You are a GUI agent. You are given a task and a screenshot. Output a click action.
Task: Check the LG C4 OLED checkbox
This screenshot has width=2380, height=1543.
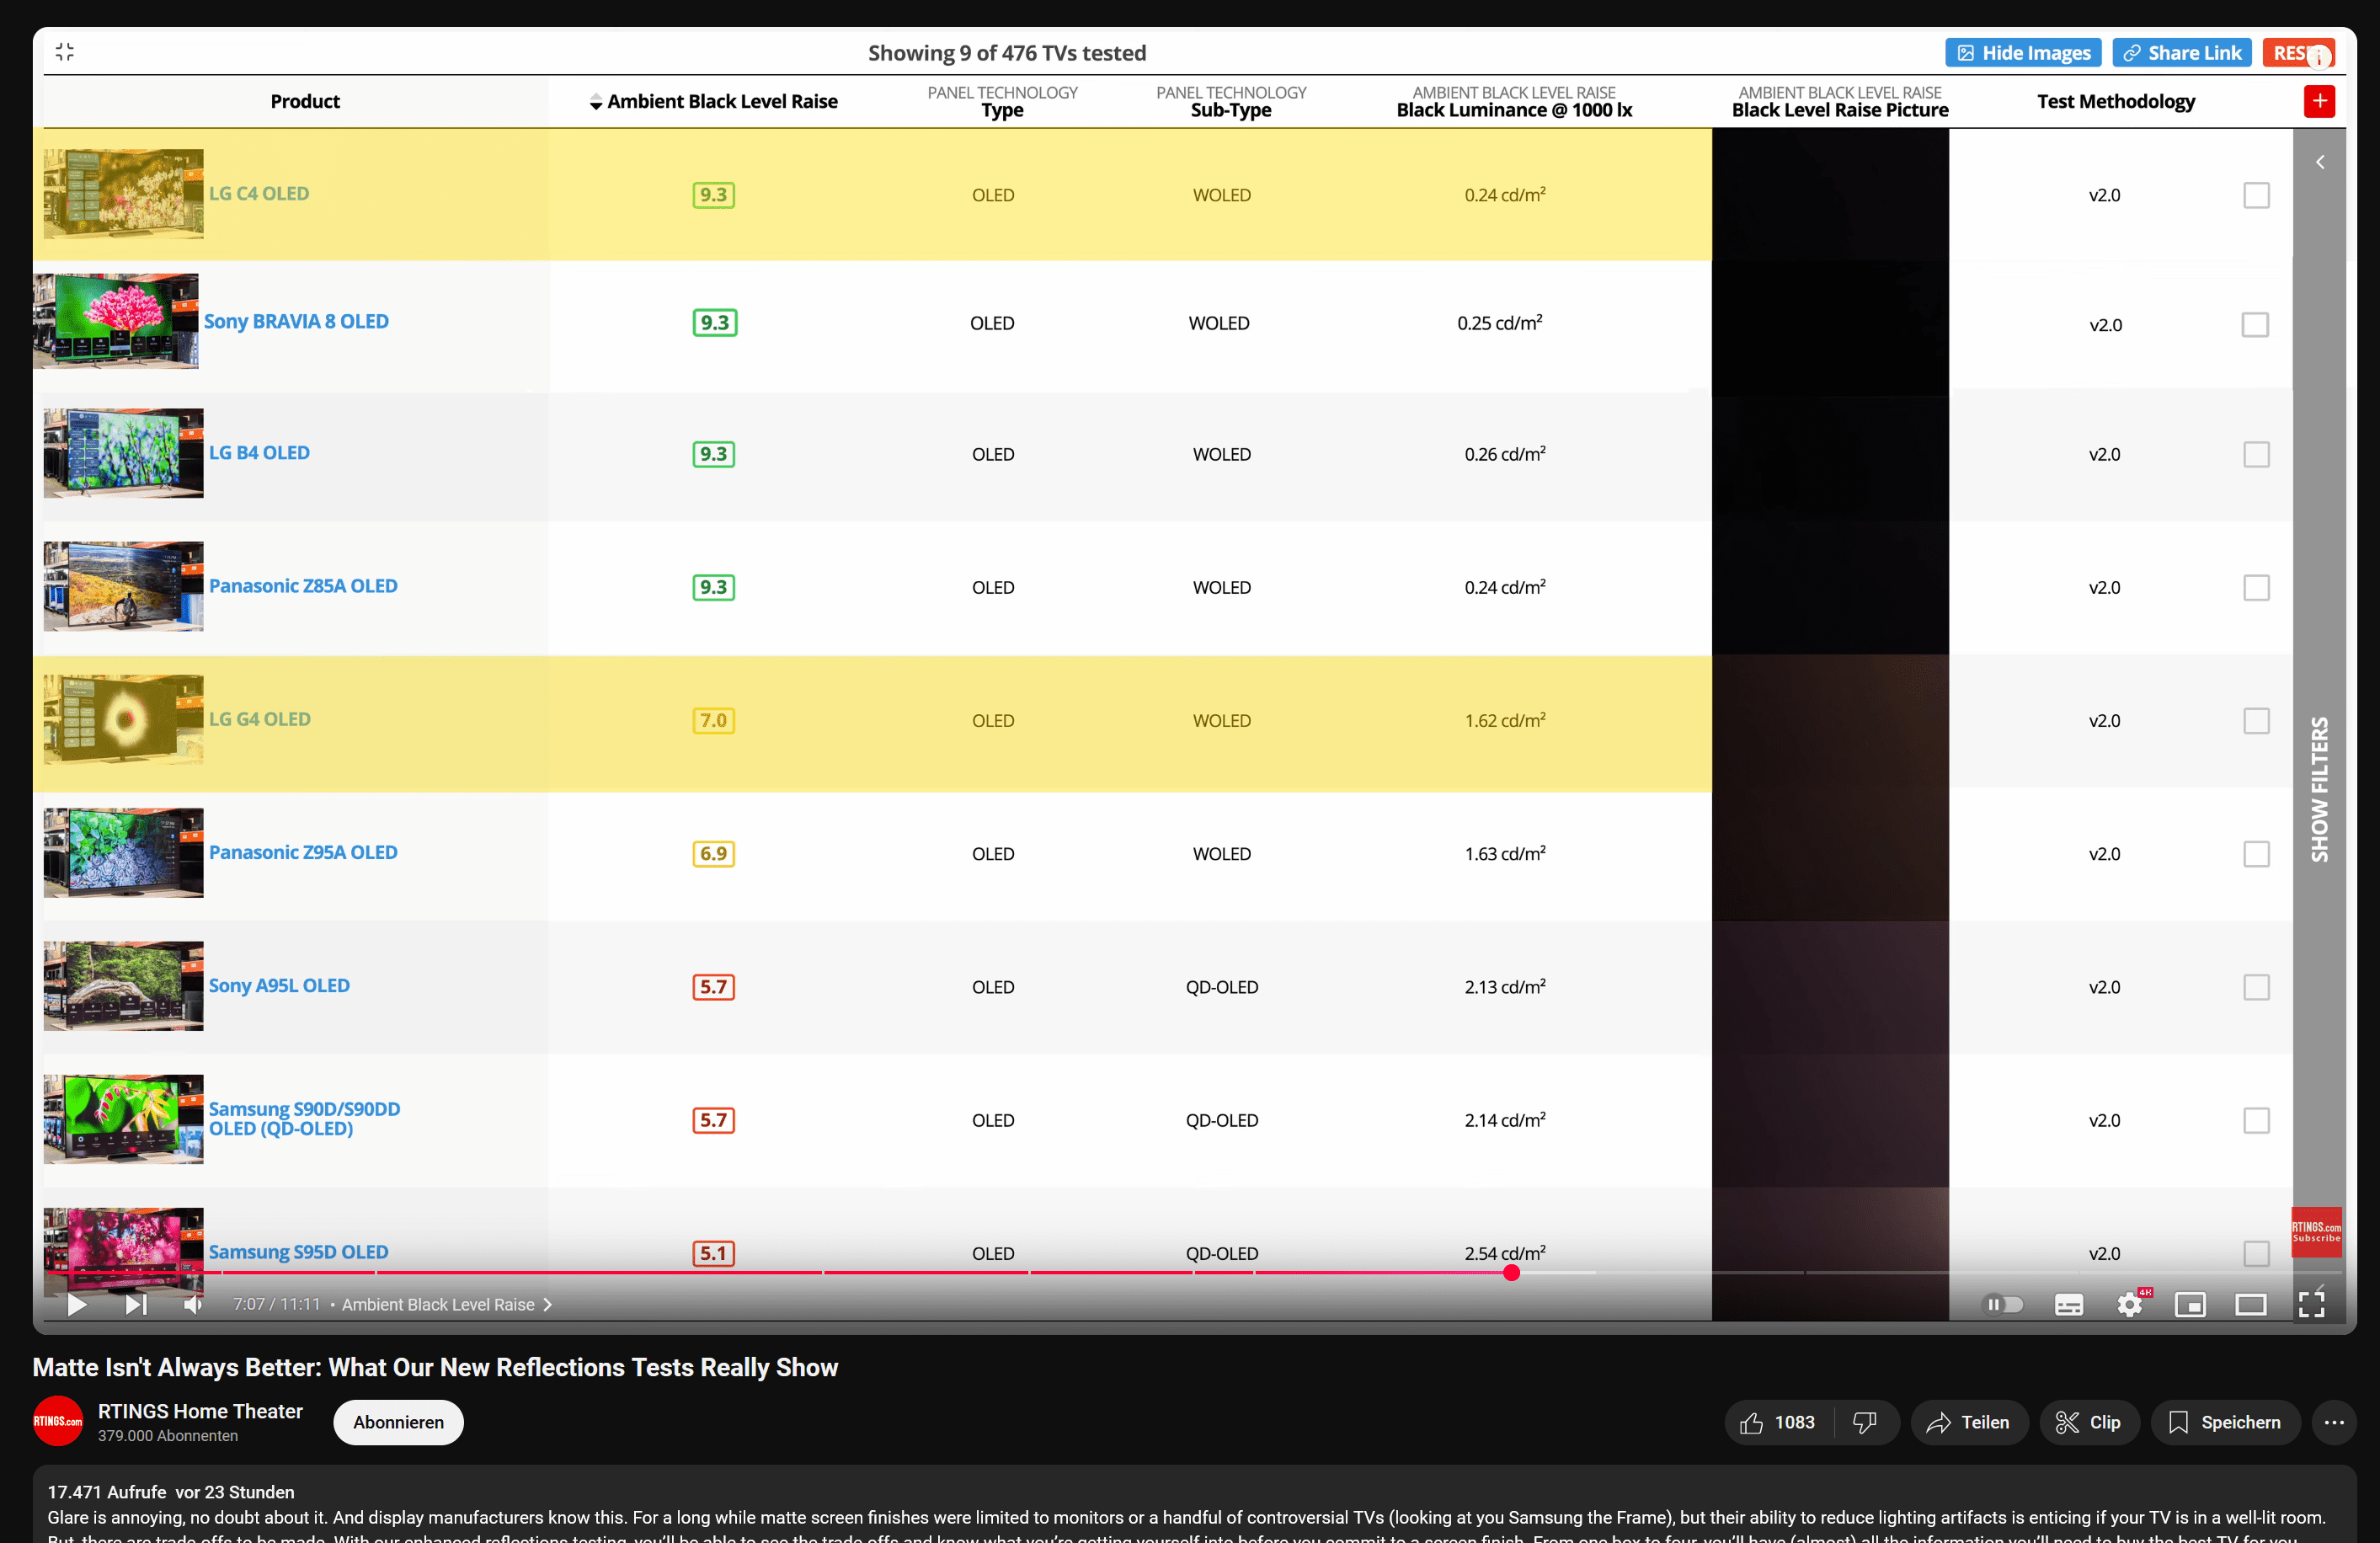click(2256, 195)
